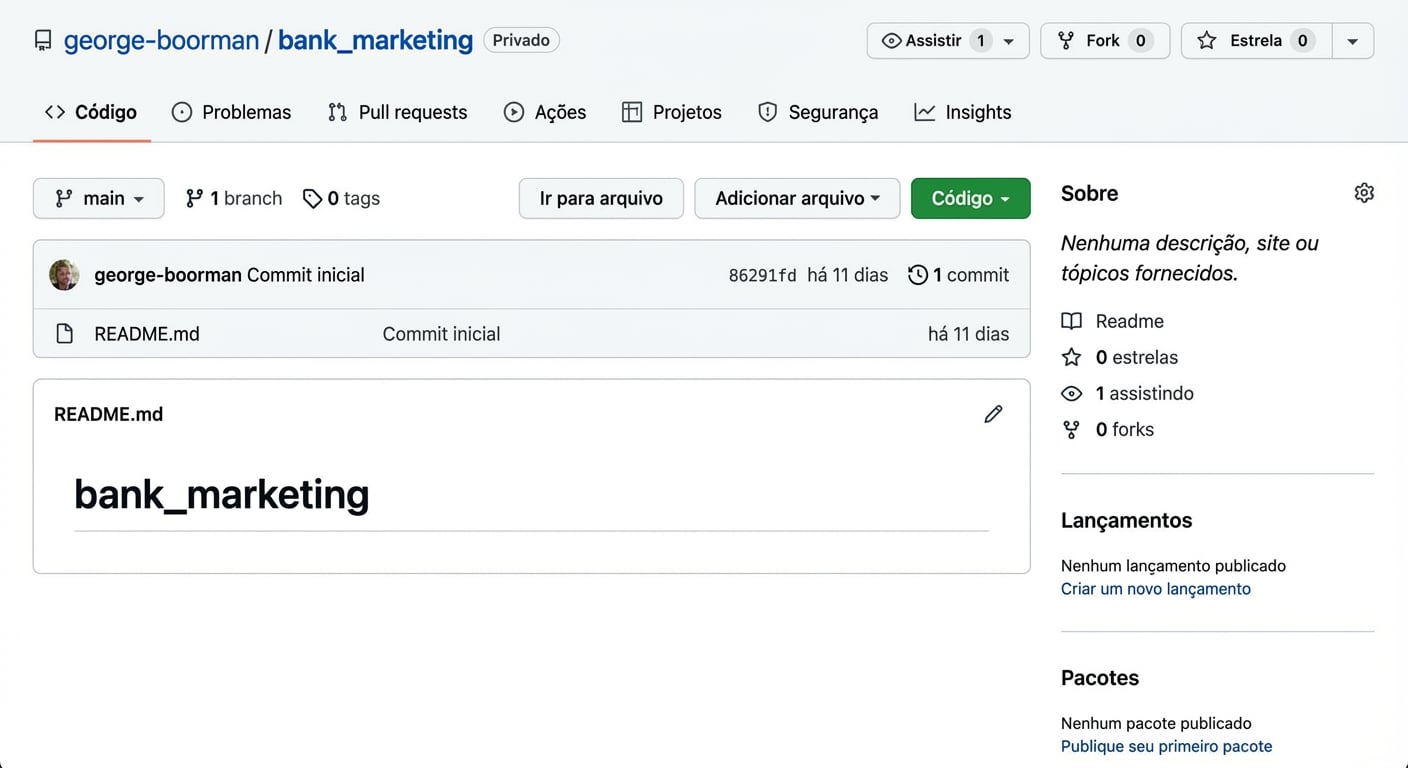
Task: Open the README.md file in file list
Action: pos(147,334)
